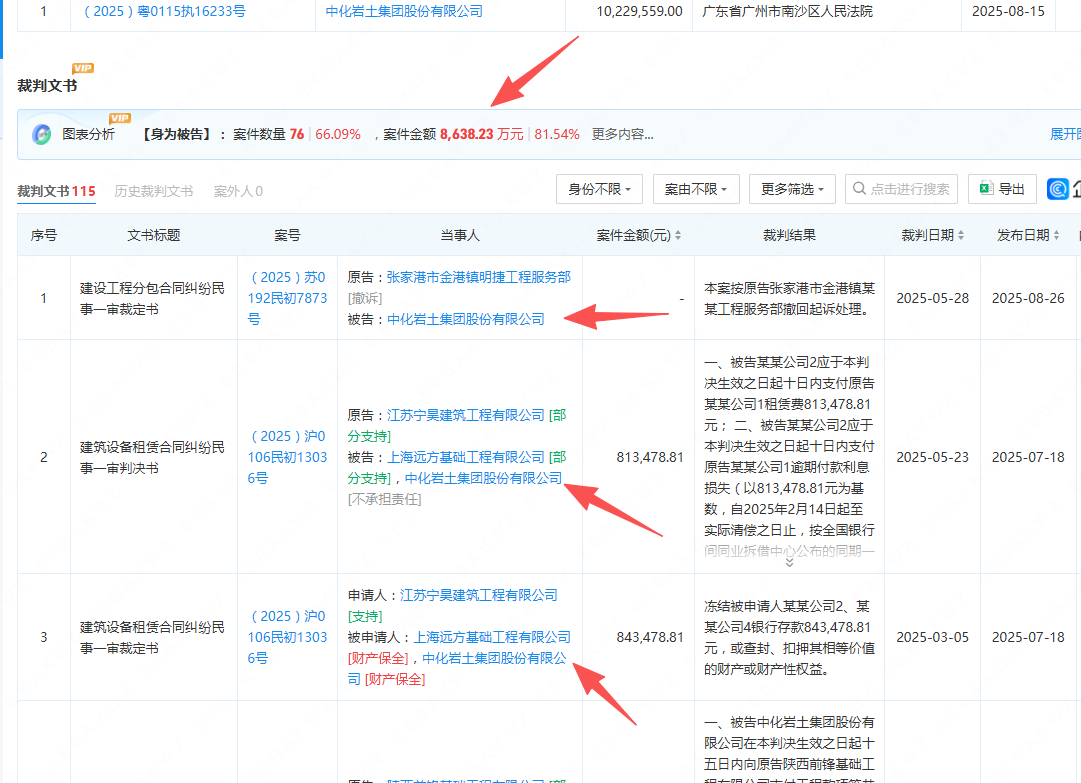Open the 身份不限 dropdown filter
This screenshot has width=1081, height=783.
(599, 189)
